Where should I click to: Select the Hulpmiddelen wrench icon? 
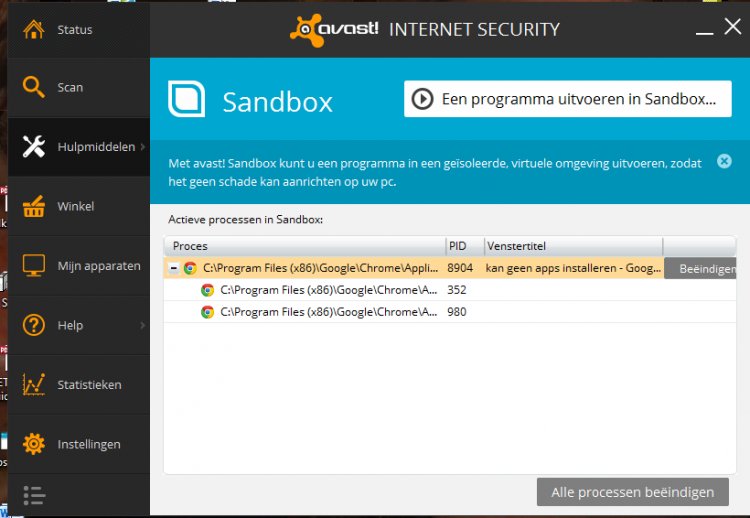point(33,146)
